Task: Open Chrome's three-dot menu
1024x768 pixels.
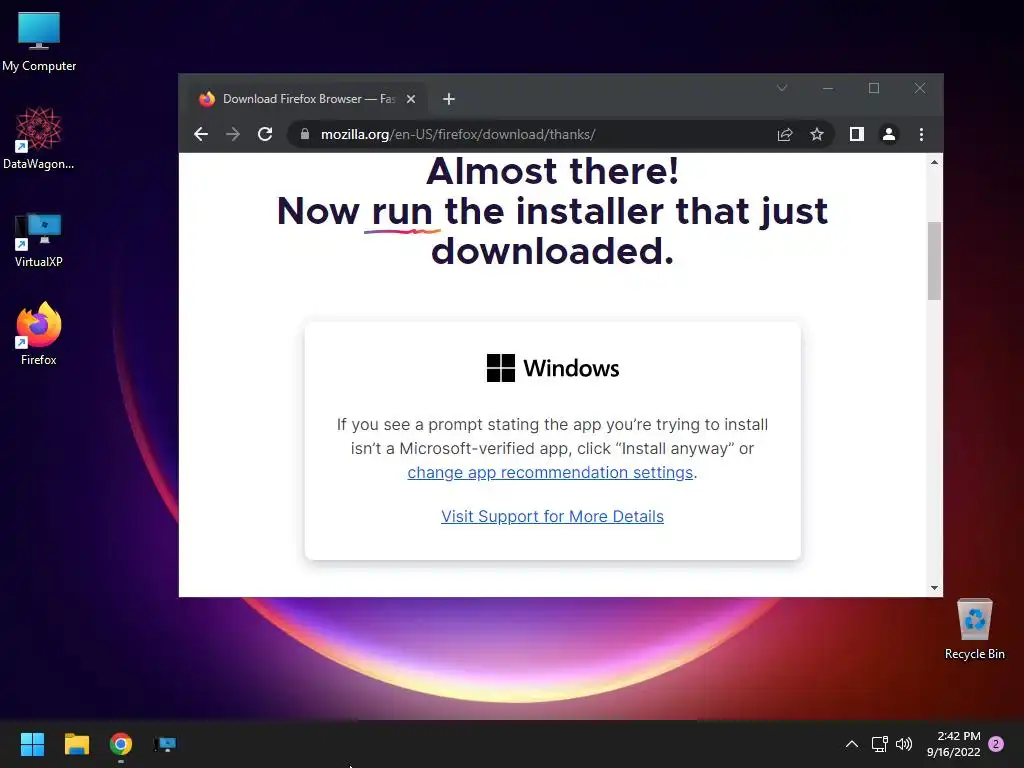Action: [921, 135]
